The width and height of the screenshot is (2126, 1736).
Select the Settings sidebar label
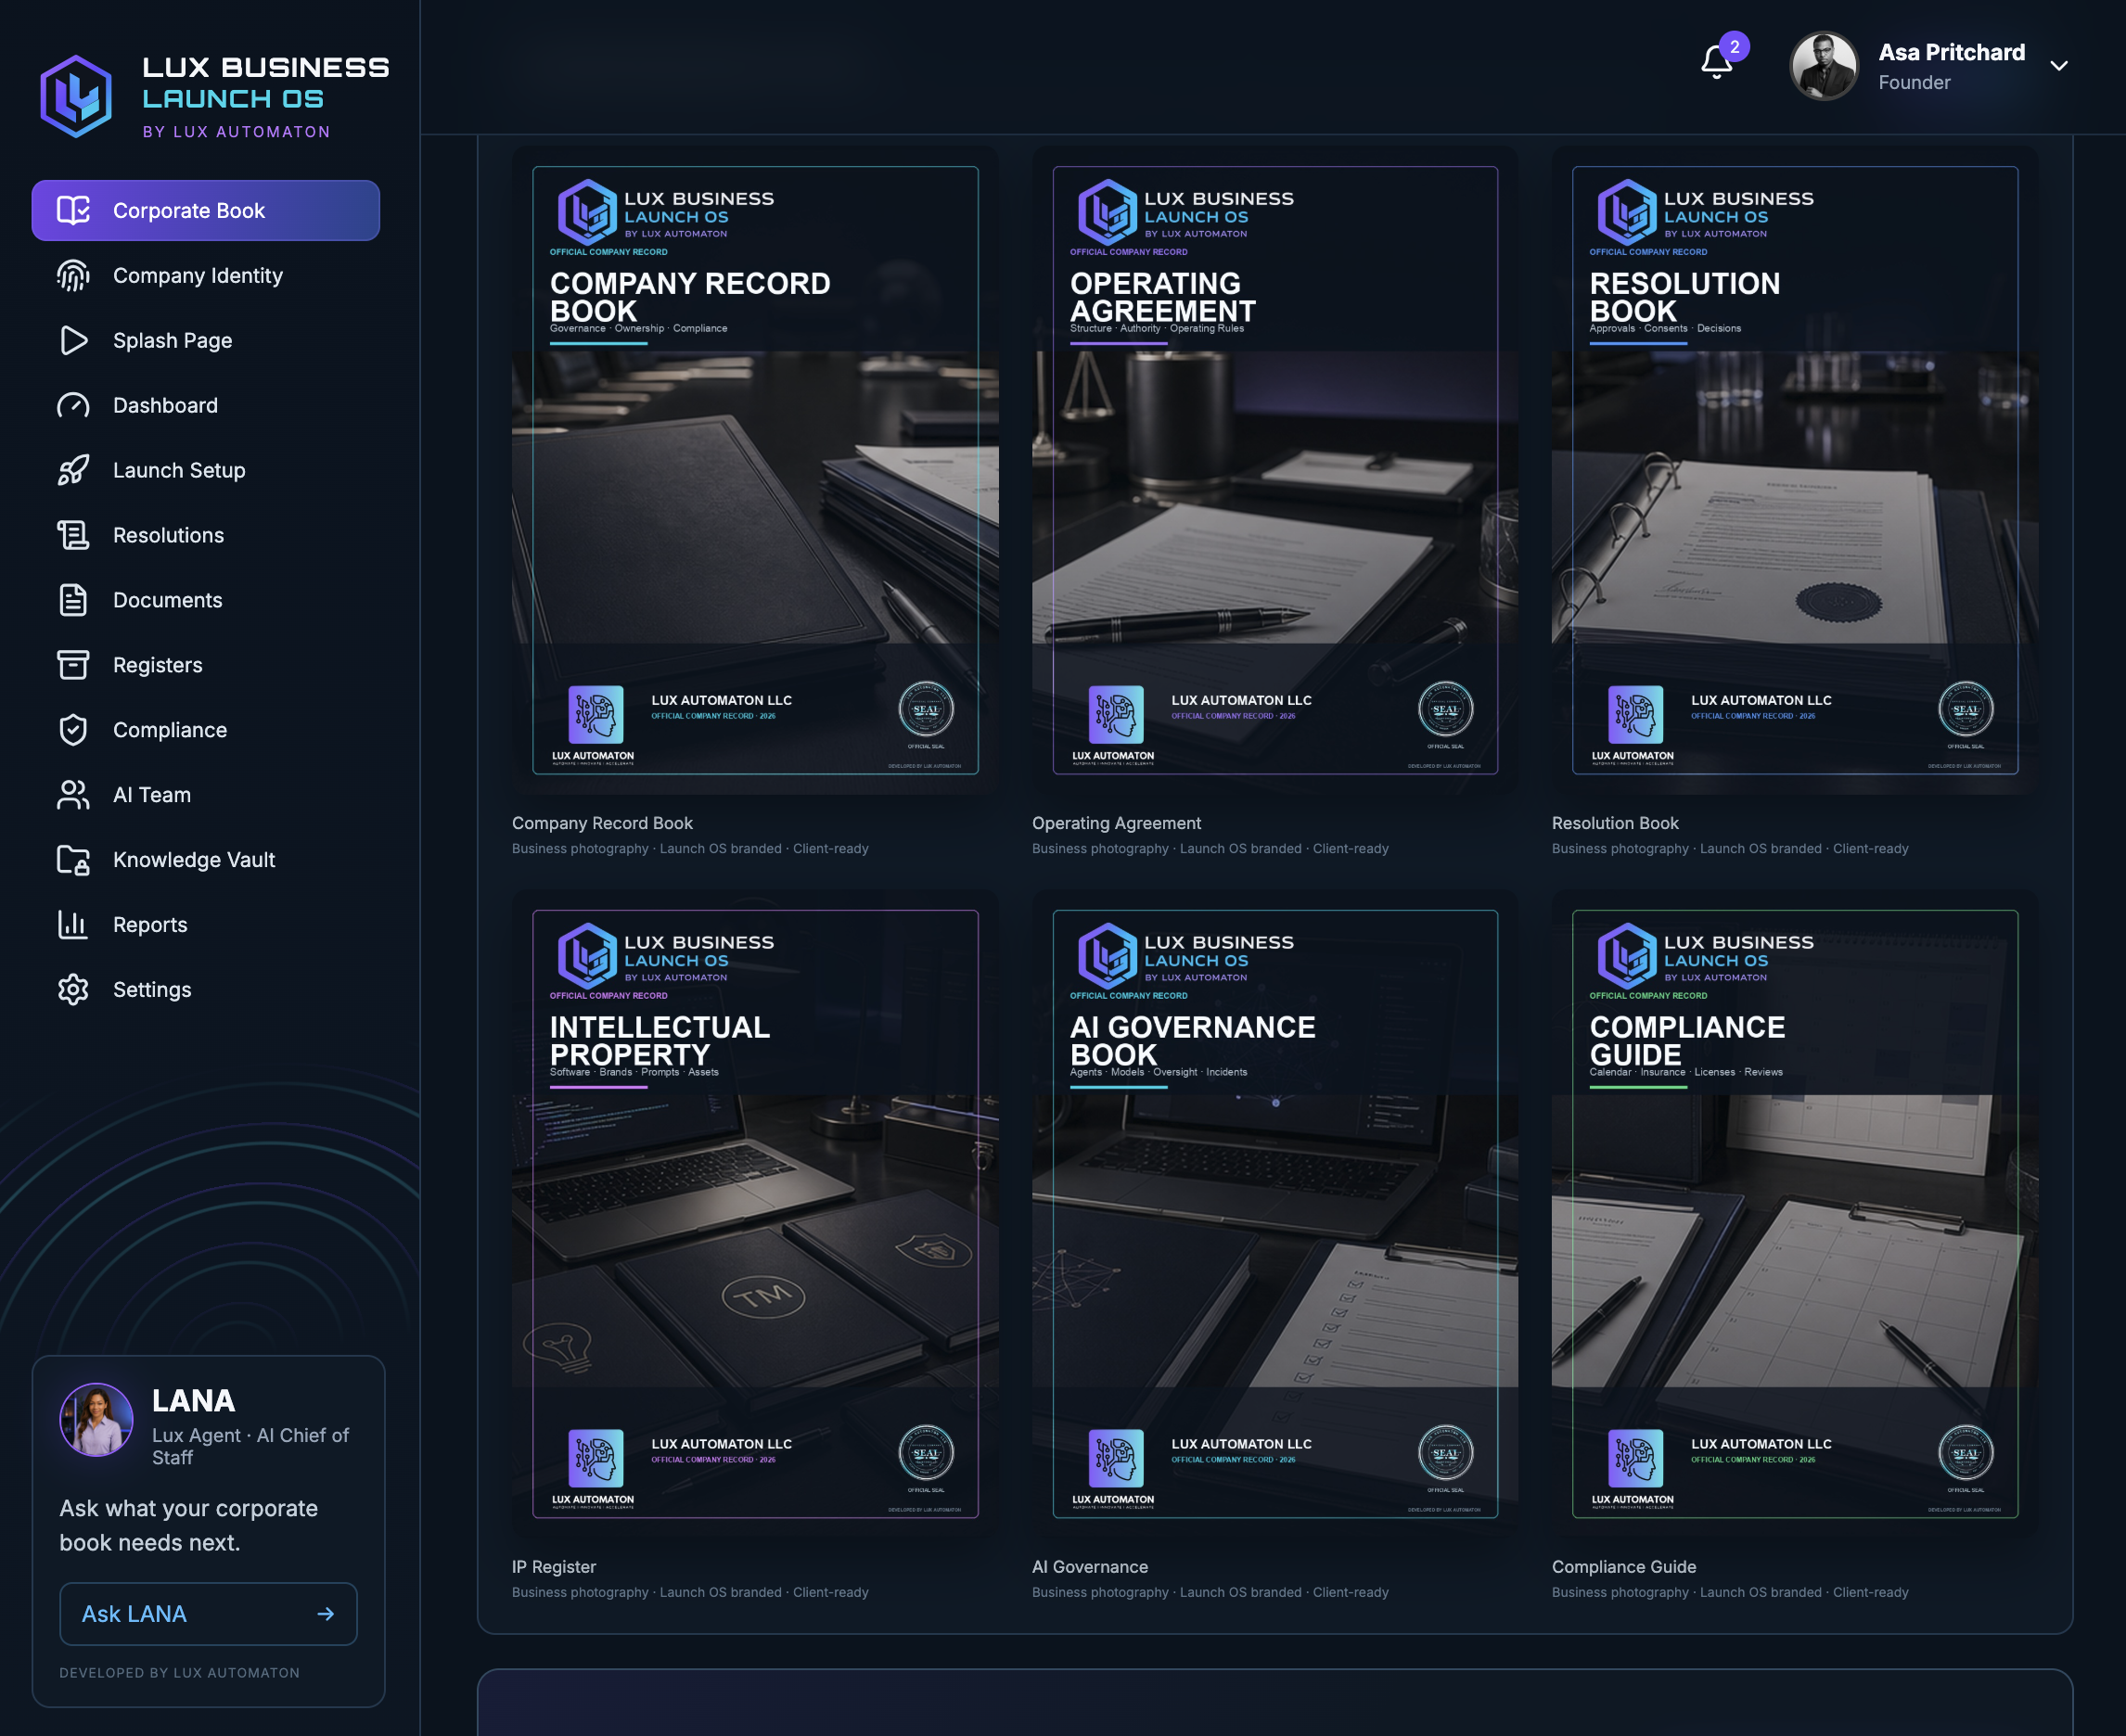point(152,990)
